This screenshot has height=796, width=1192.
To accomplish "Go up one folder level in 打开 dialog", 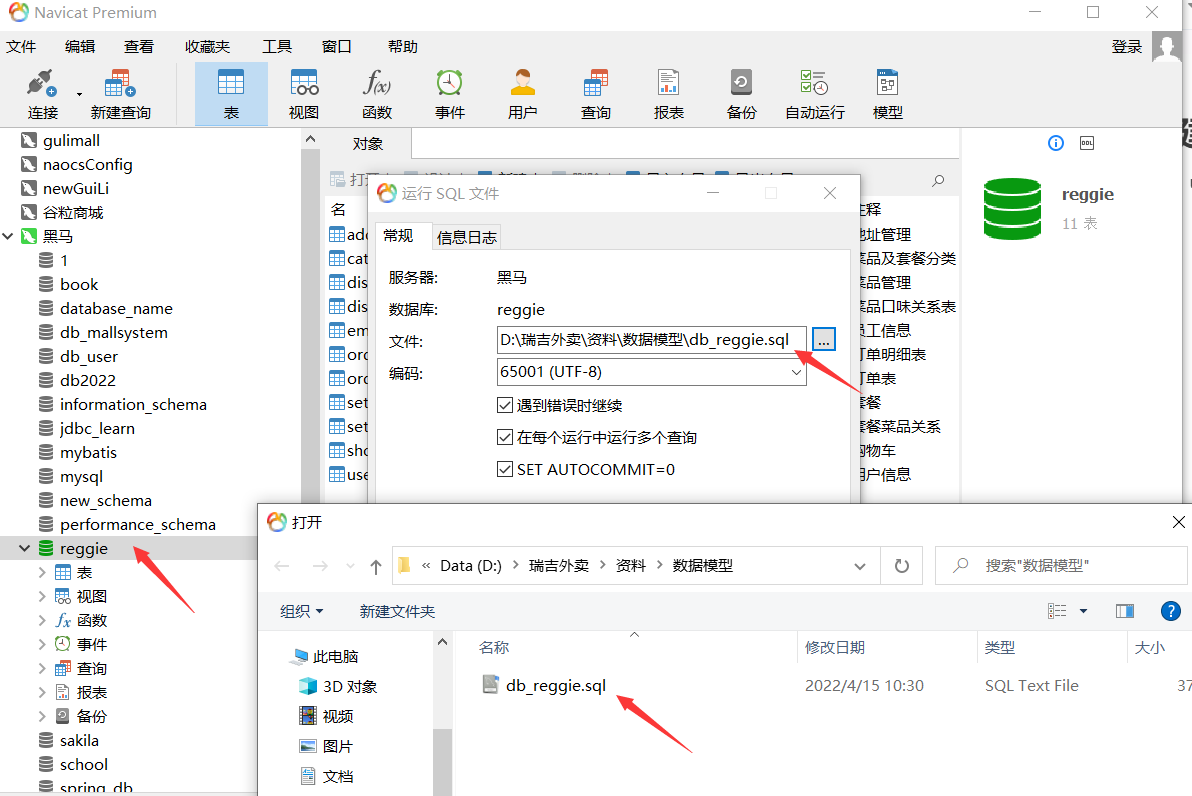I will tap(376, 566).
